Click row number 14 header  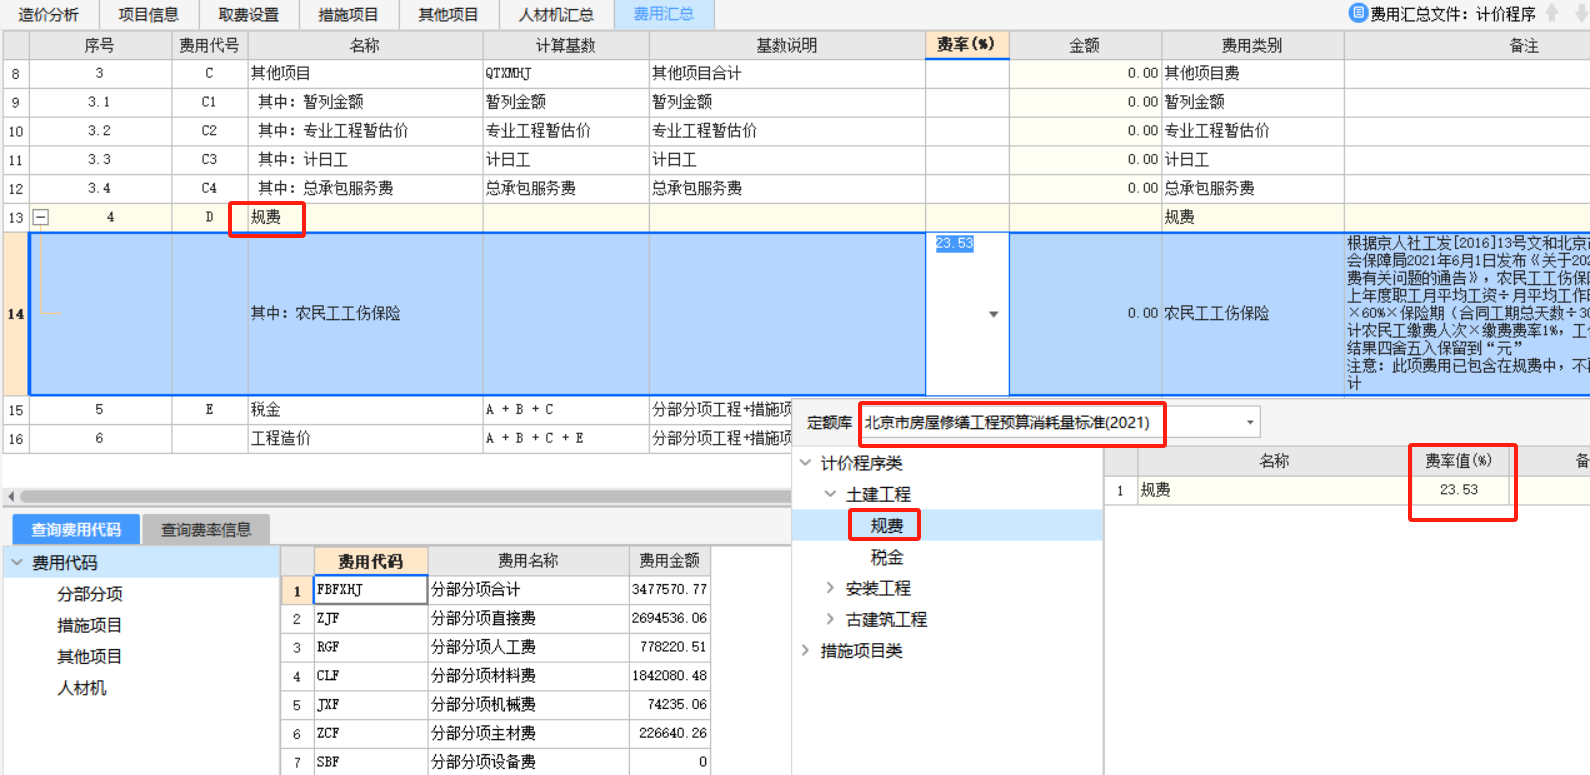click(16, 314)
